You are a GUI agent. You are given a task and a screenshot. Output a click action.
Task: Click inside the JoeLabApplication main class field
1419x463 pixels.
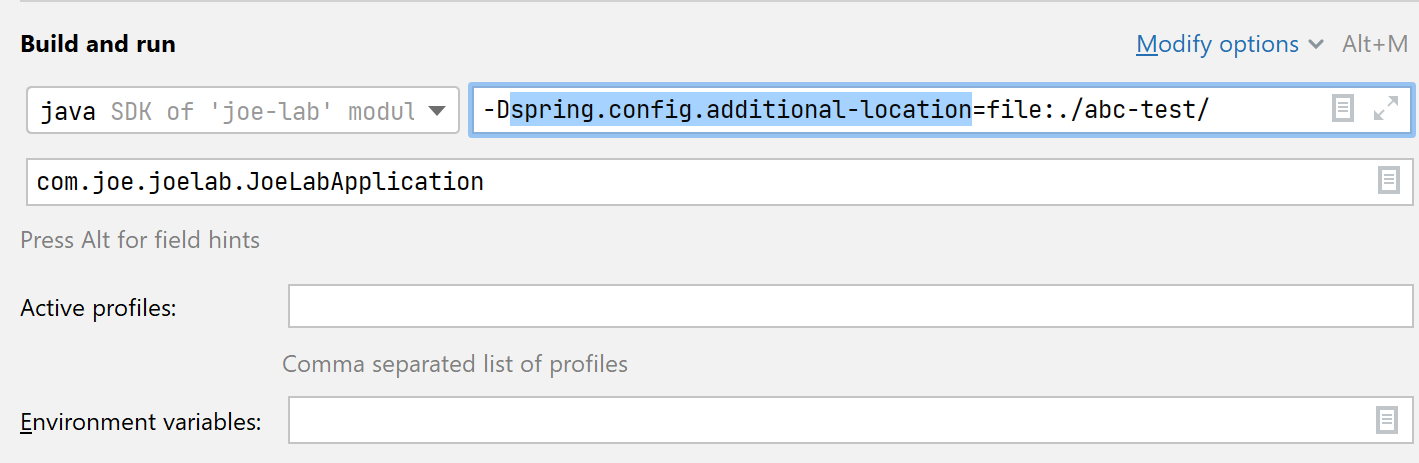tap(700, 182)
